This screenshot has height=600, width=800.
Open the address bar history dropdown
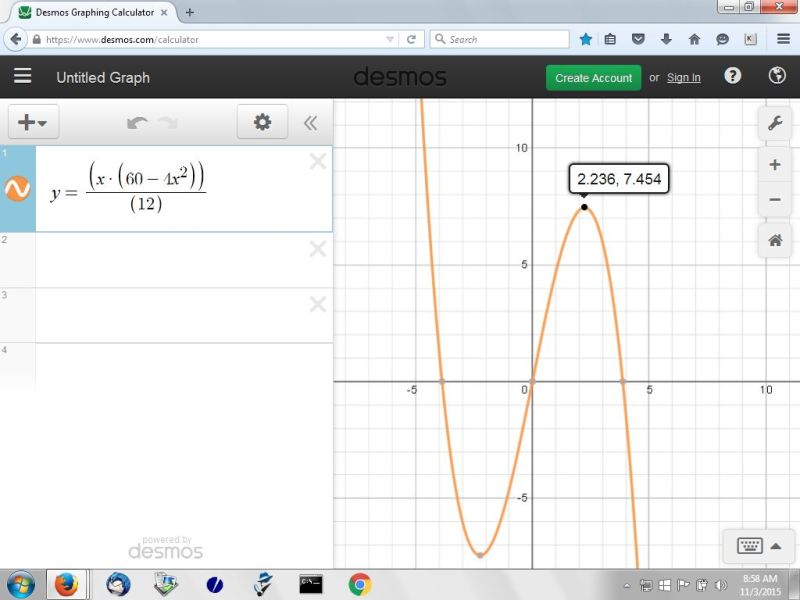(390, 39)
